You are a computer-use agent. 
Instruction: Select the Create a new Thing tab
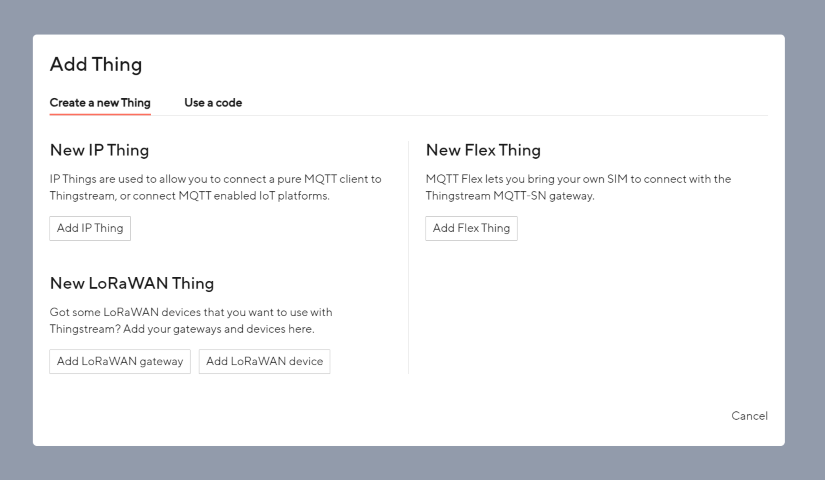(100, 103)
